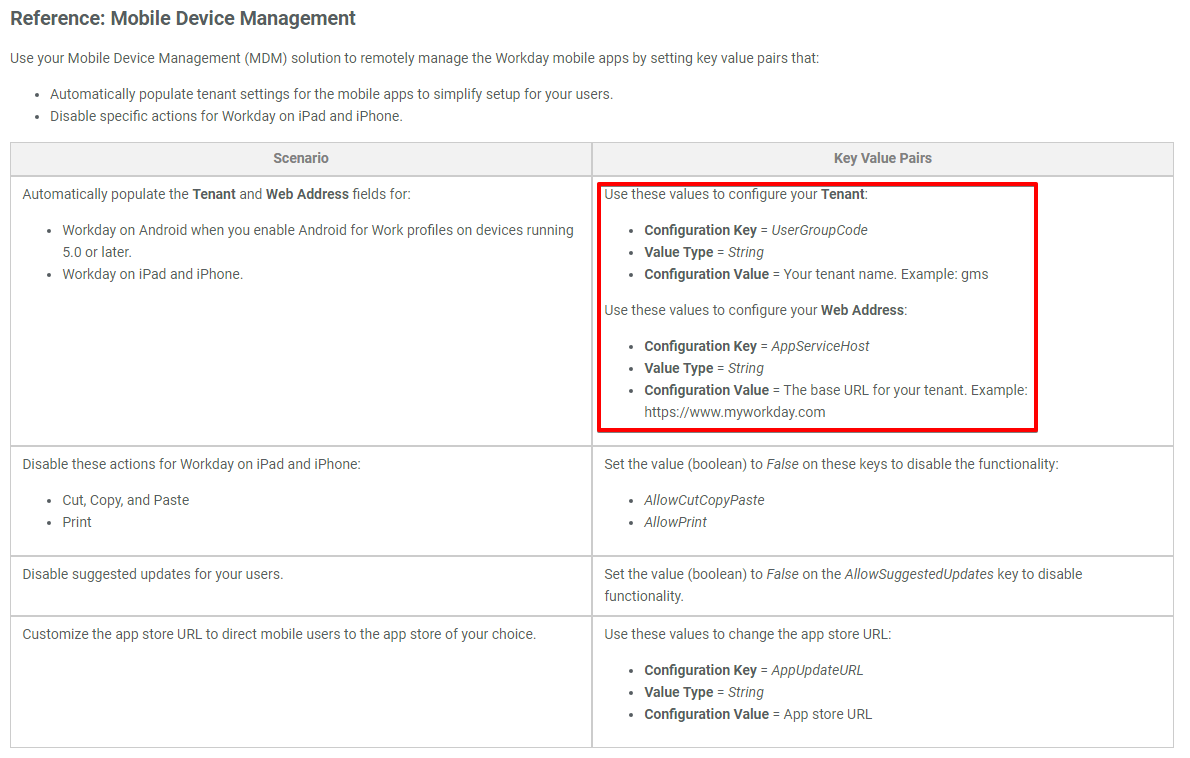Click 'Workday on iPad and iPhone.' bullet
1190x758 pixels.
[153, 275]
